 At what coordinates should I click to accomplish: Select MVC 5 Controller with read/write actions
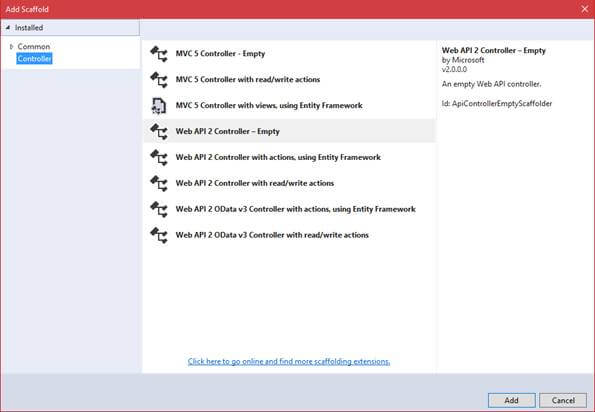click(x=290, y=80)
